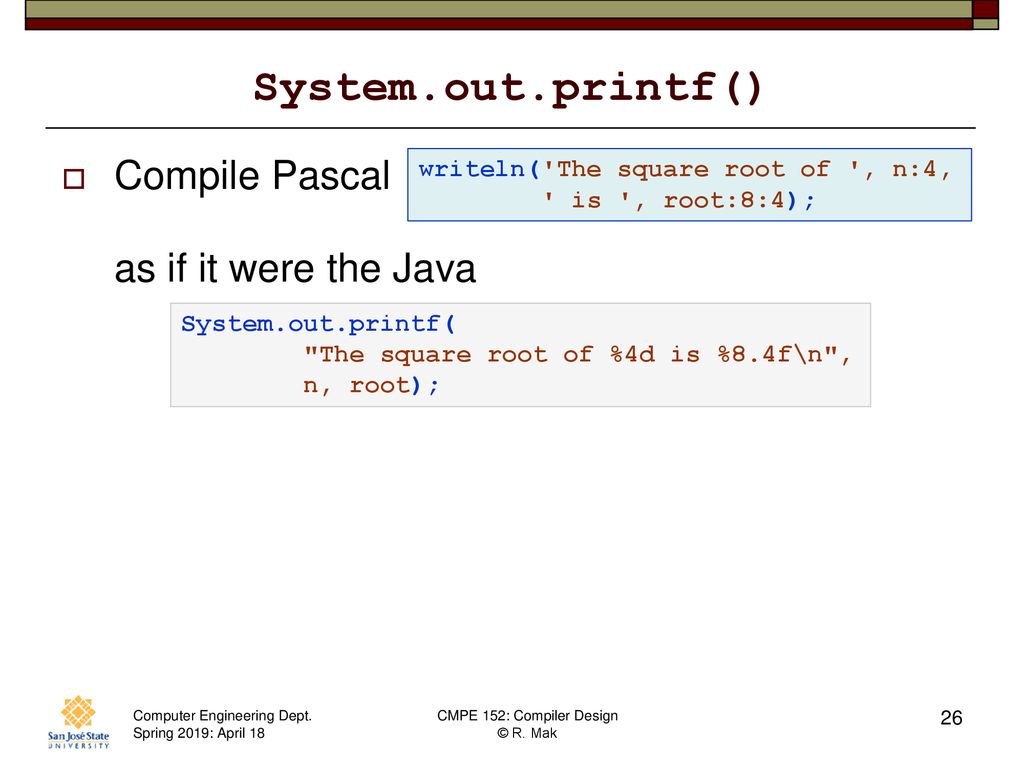Click the ' is ', root:8:4); code line
The height and width of the screenshot is (768, 1024).
click(679, 200)
